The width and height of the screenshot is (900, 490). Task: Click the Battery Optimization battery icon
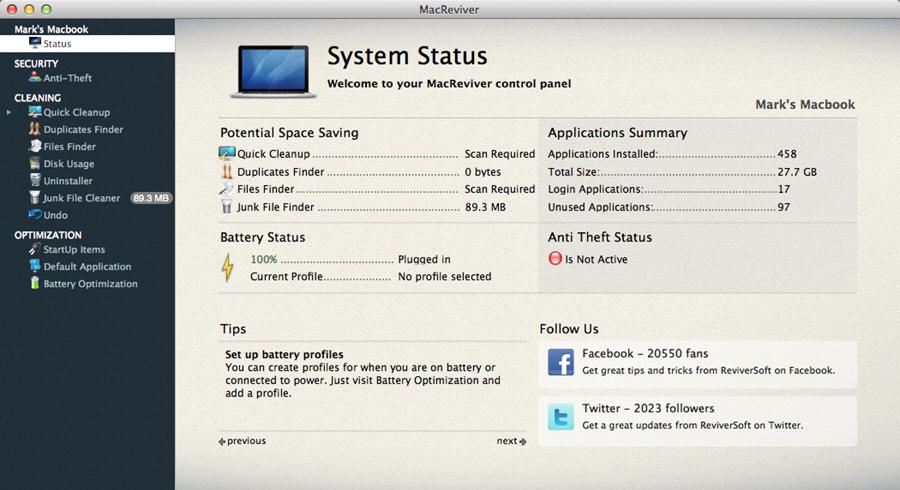[35, 283]
